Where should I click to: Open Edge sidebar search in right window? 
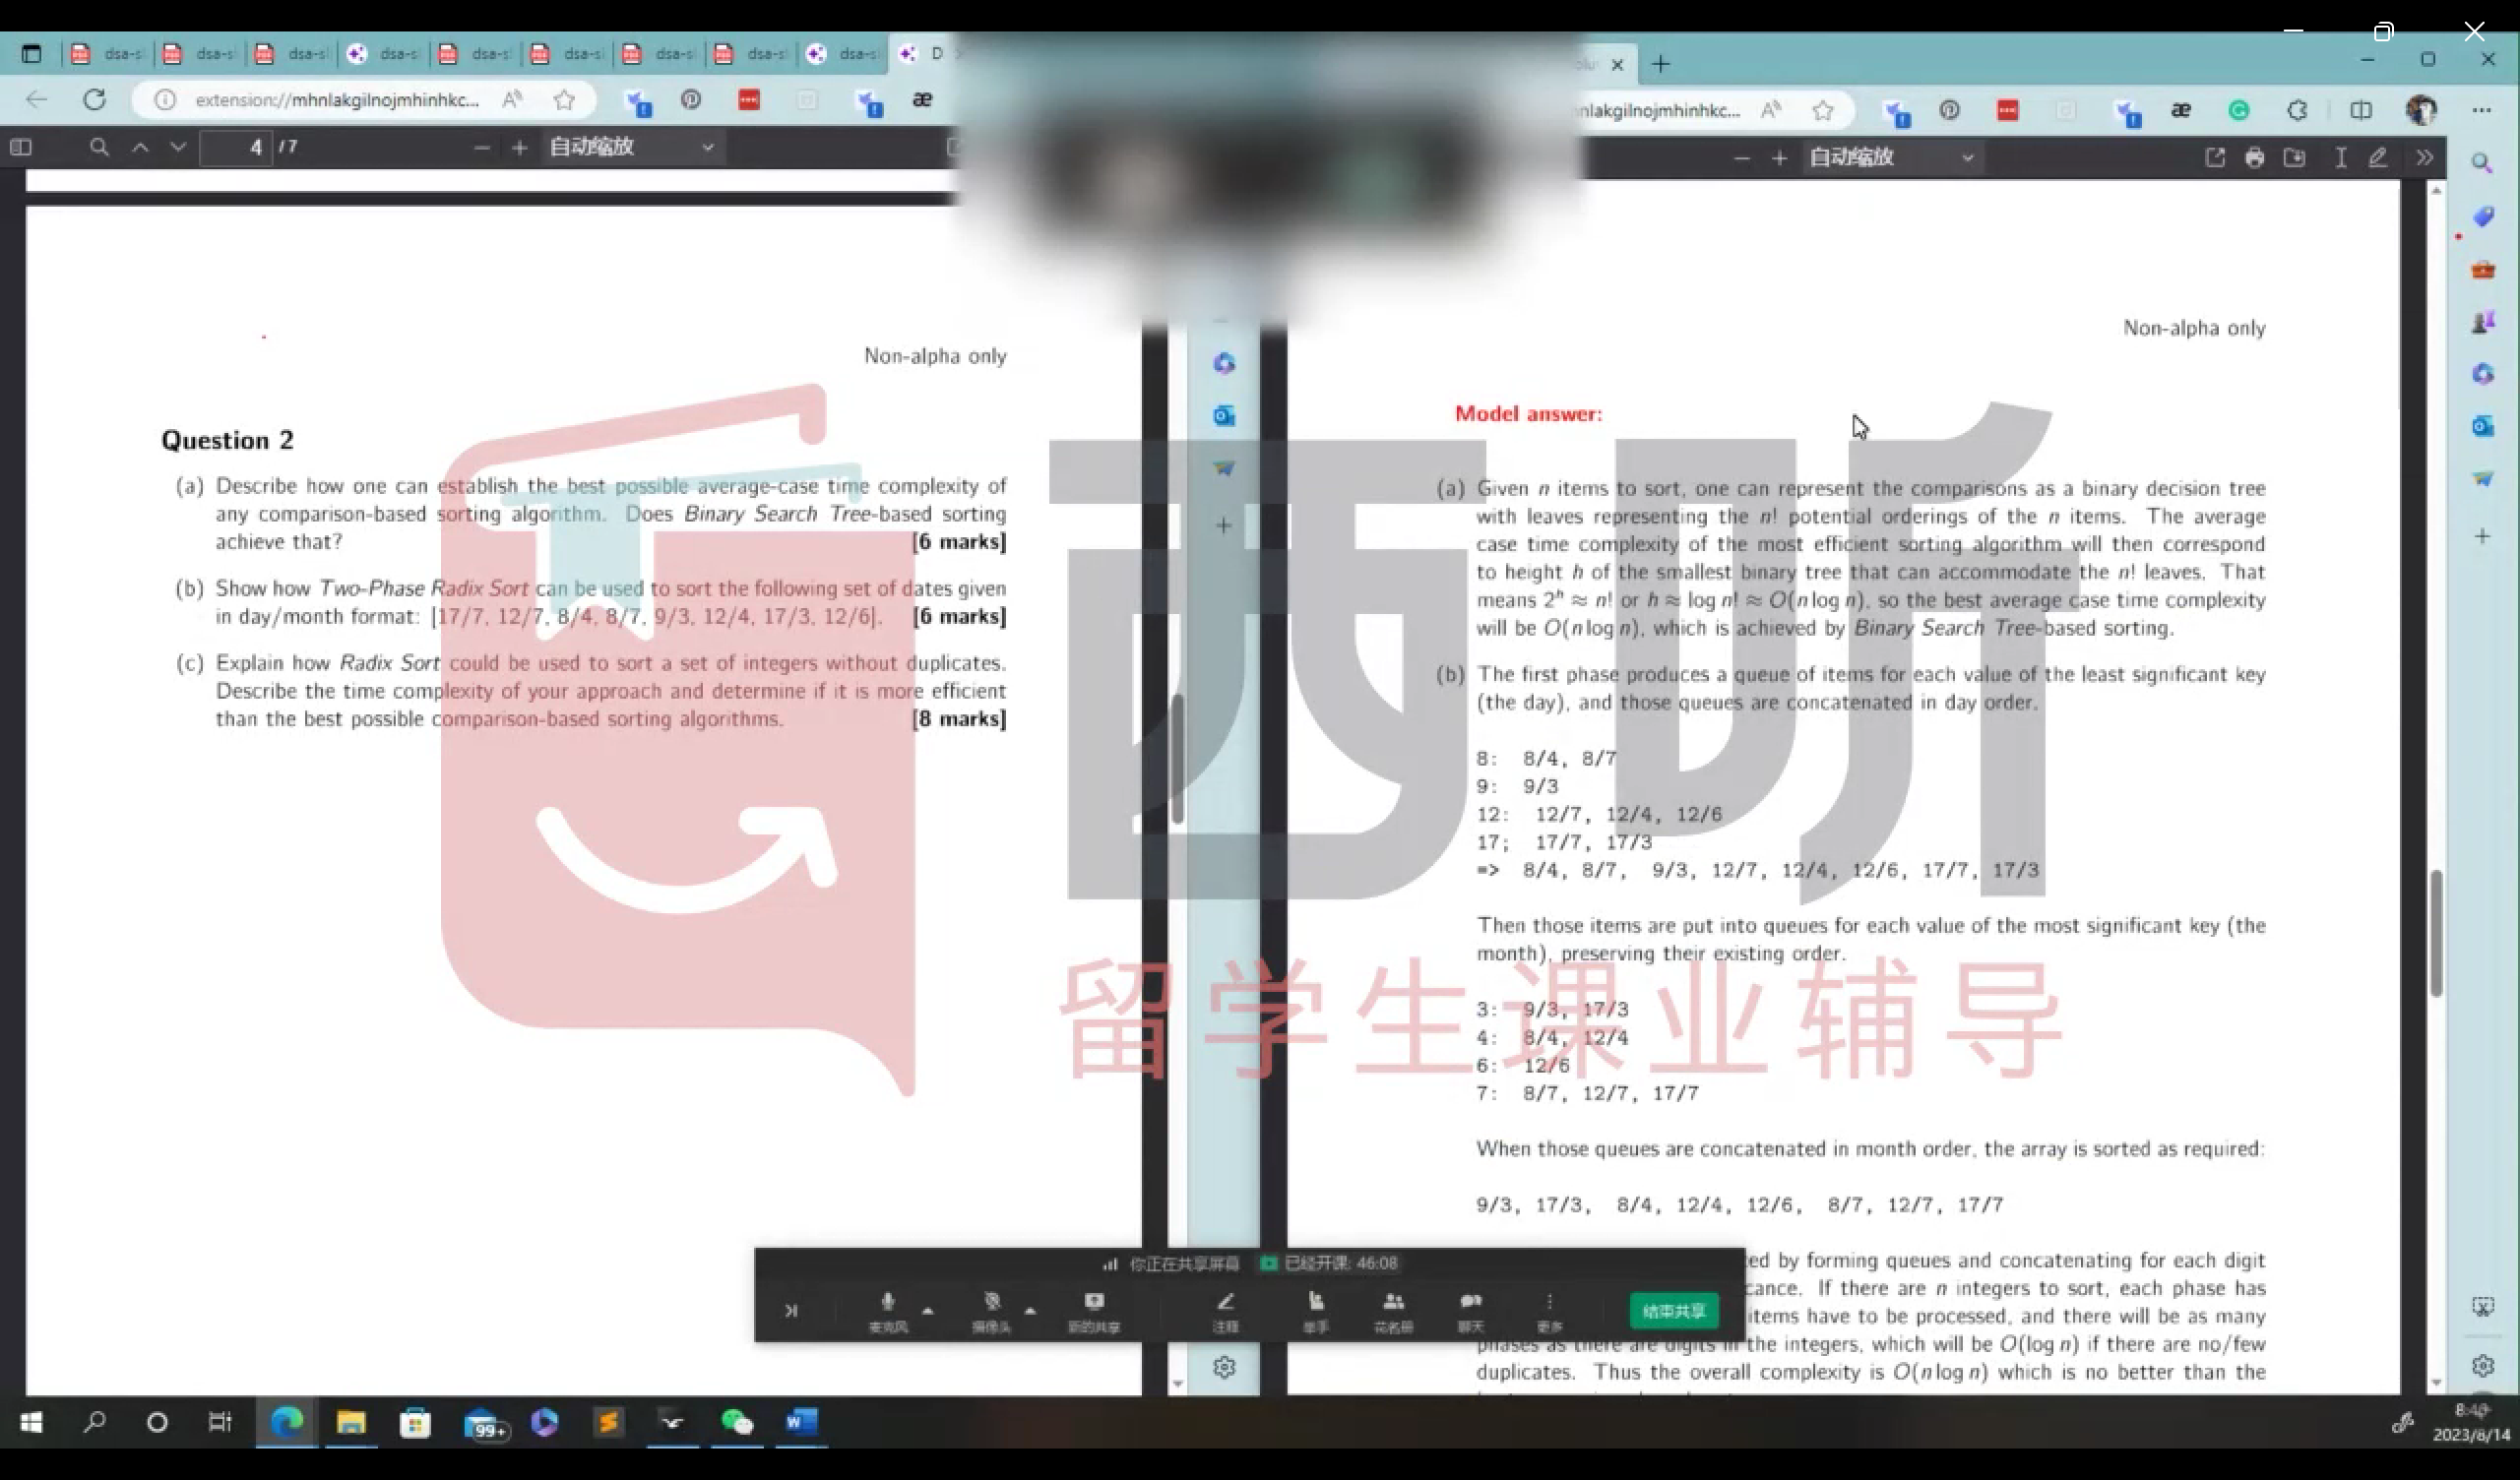click(2482, 162)
